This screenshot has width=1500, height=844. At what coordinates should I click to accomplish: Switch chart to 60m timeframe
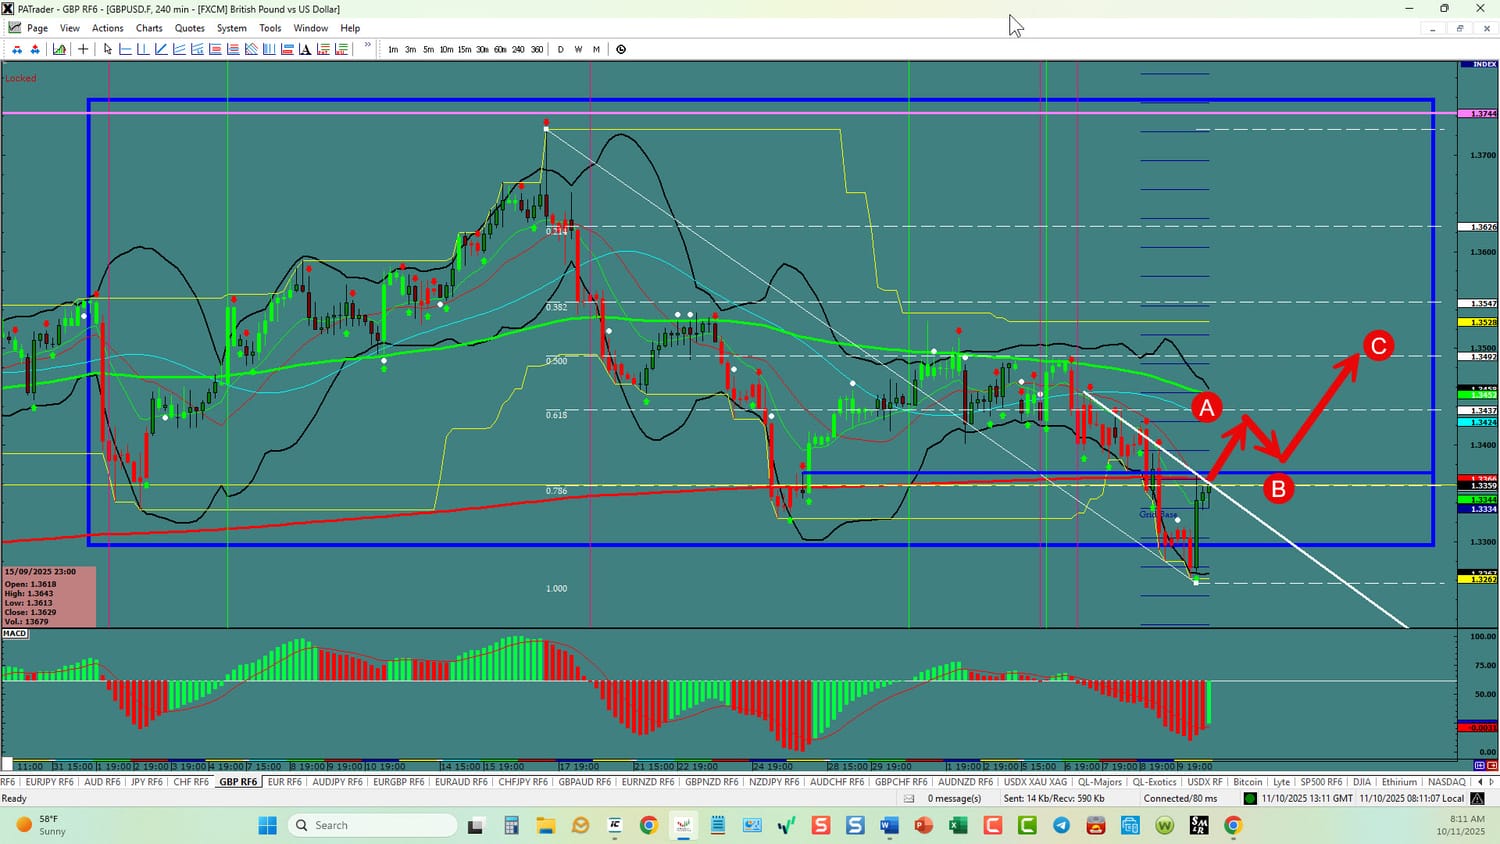point(500,49)
